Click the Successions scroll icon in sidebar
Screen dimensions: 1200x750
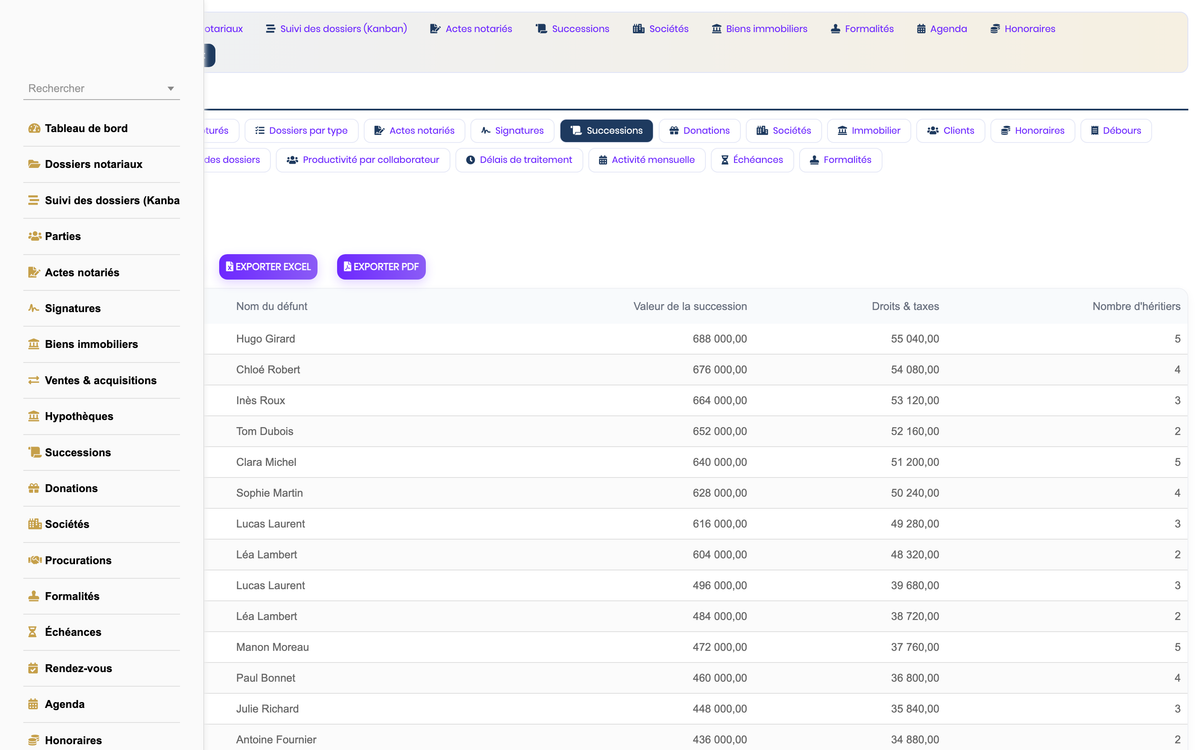click(x=34, y=452)
